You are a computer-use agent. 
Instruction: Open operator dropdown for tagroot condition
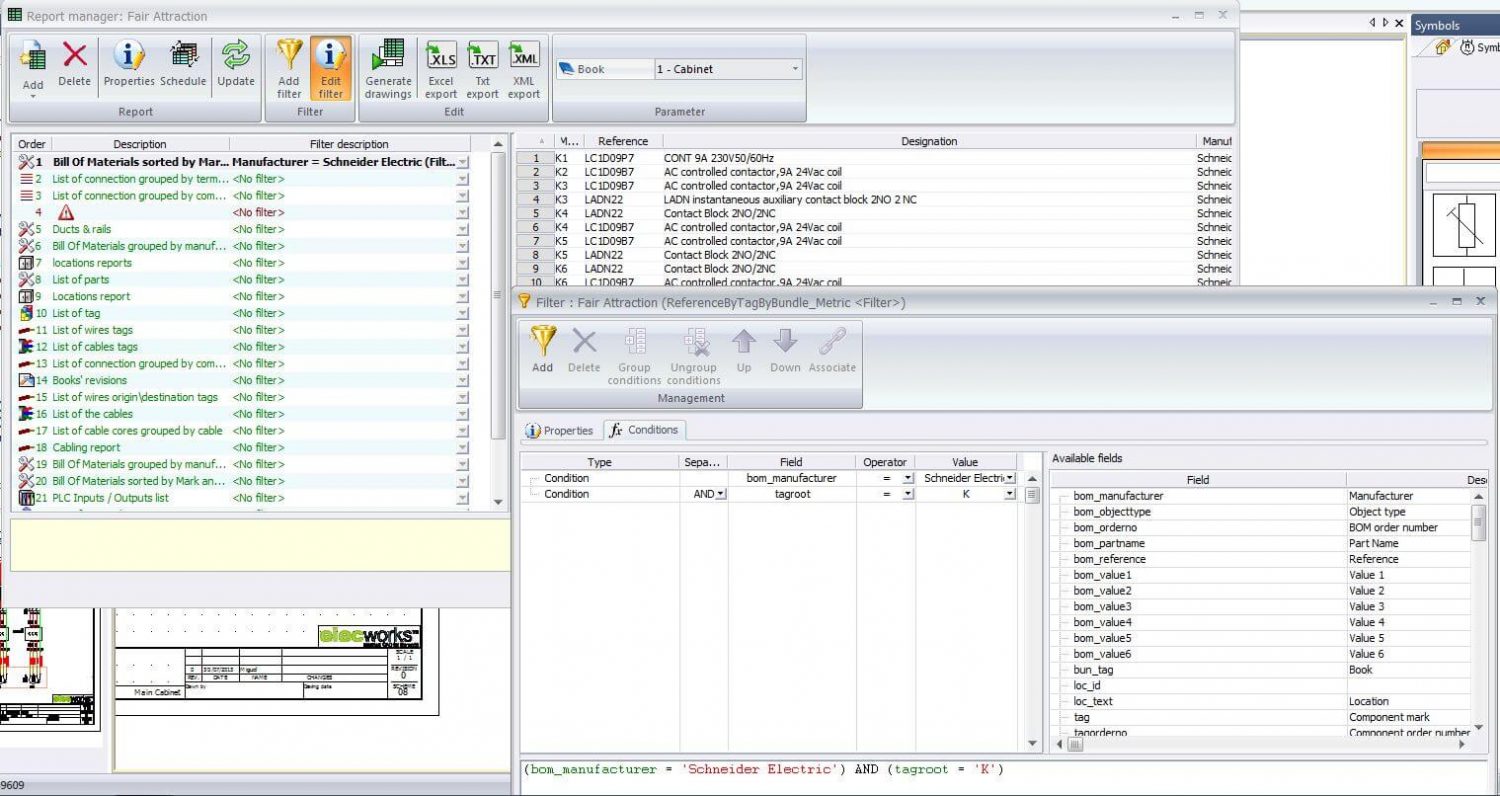pyautogui.click(x=908, y=494)
